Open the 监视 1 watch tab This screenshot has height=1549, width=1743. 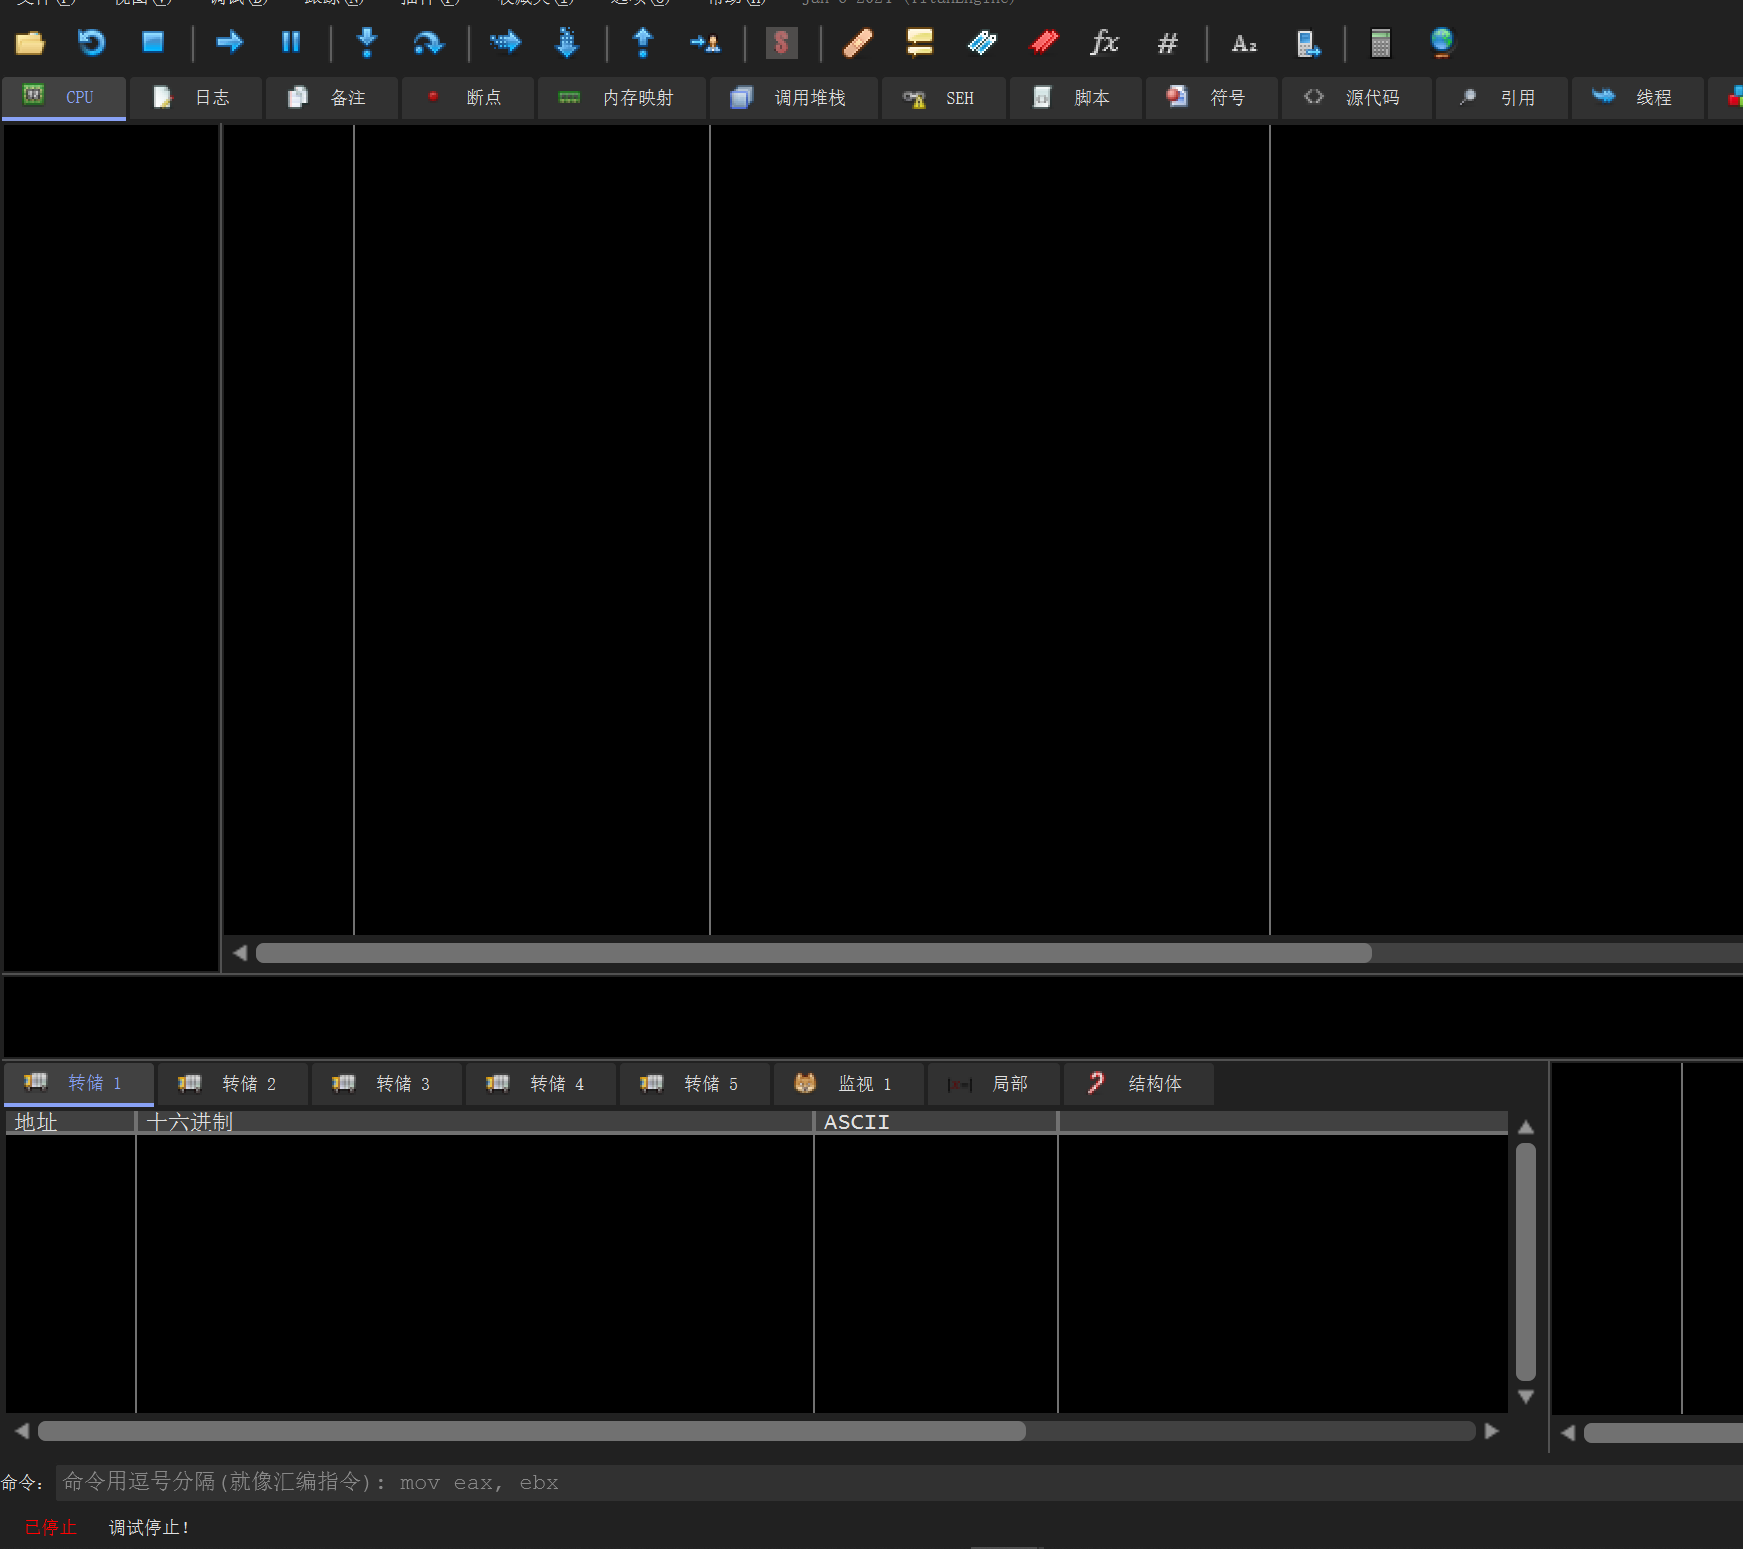coord(849,1084)
